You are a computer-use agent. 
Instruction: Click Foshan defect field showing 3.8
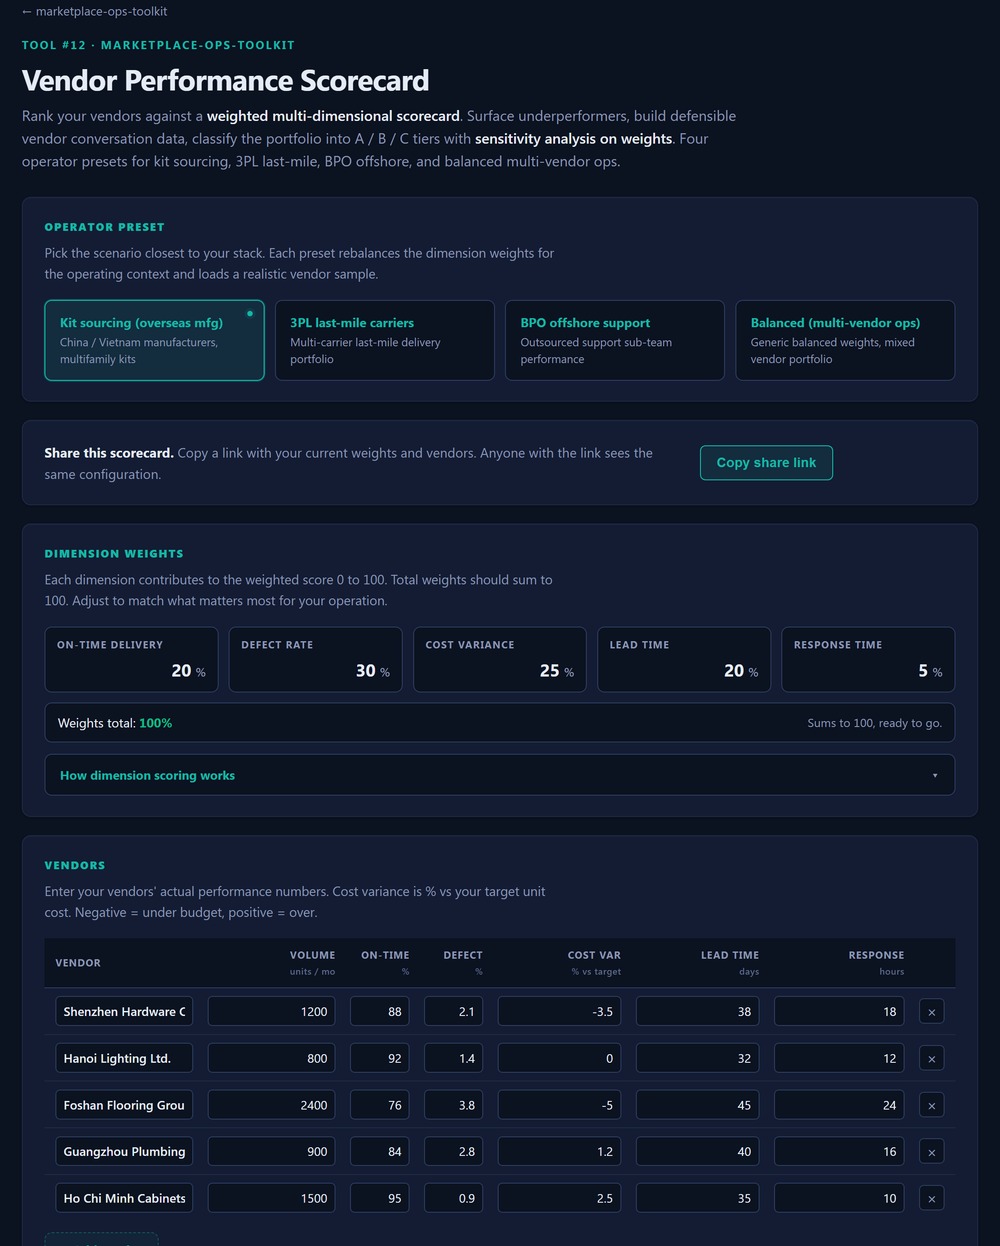pyautogui.click(x=453, y=1105)
